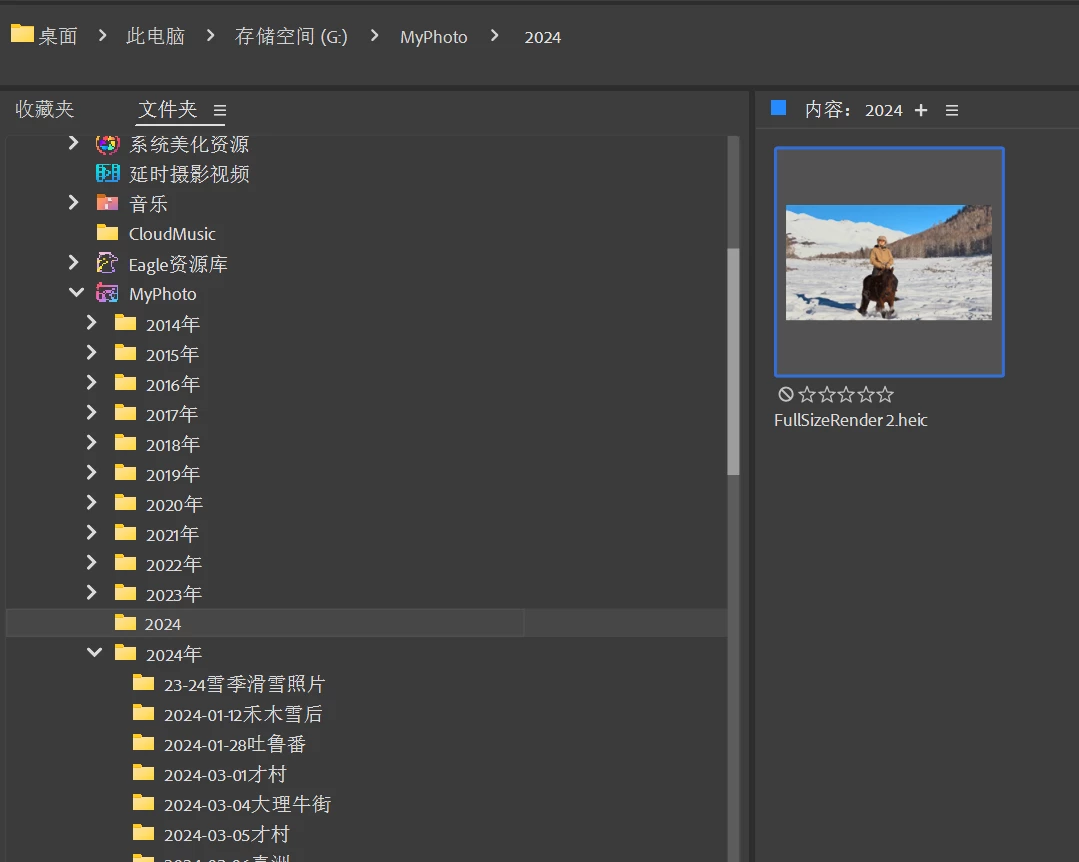Screen dimensions: 1079x862
Task: Select the 2024-03-04大理牛街 folder
Action: 247,804
